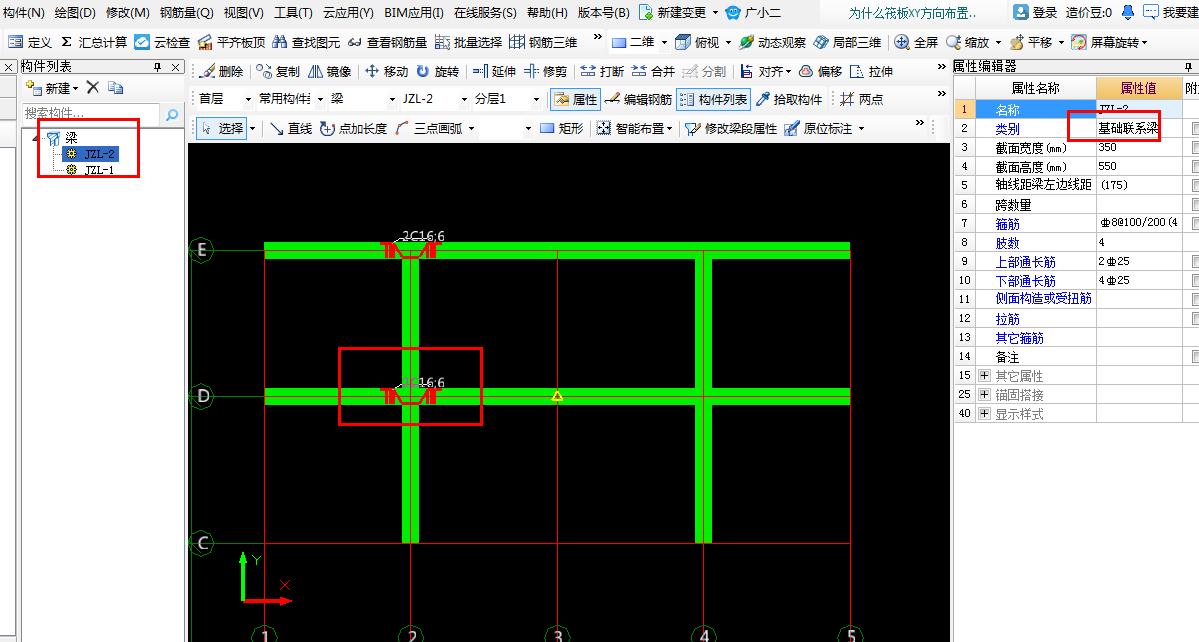The image size is (1199, 642).
Task: Select 直线 line drawing tool
Action: pyautogui.click(x=291, y=128)
